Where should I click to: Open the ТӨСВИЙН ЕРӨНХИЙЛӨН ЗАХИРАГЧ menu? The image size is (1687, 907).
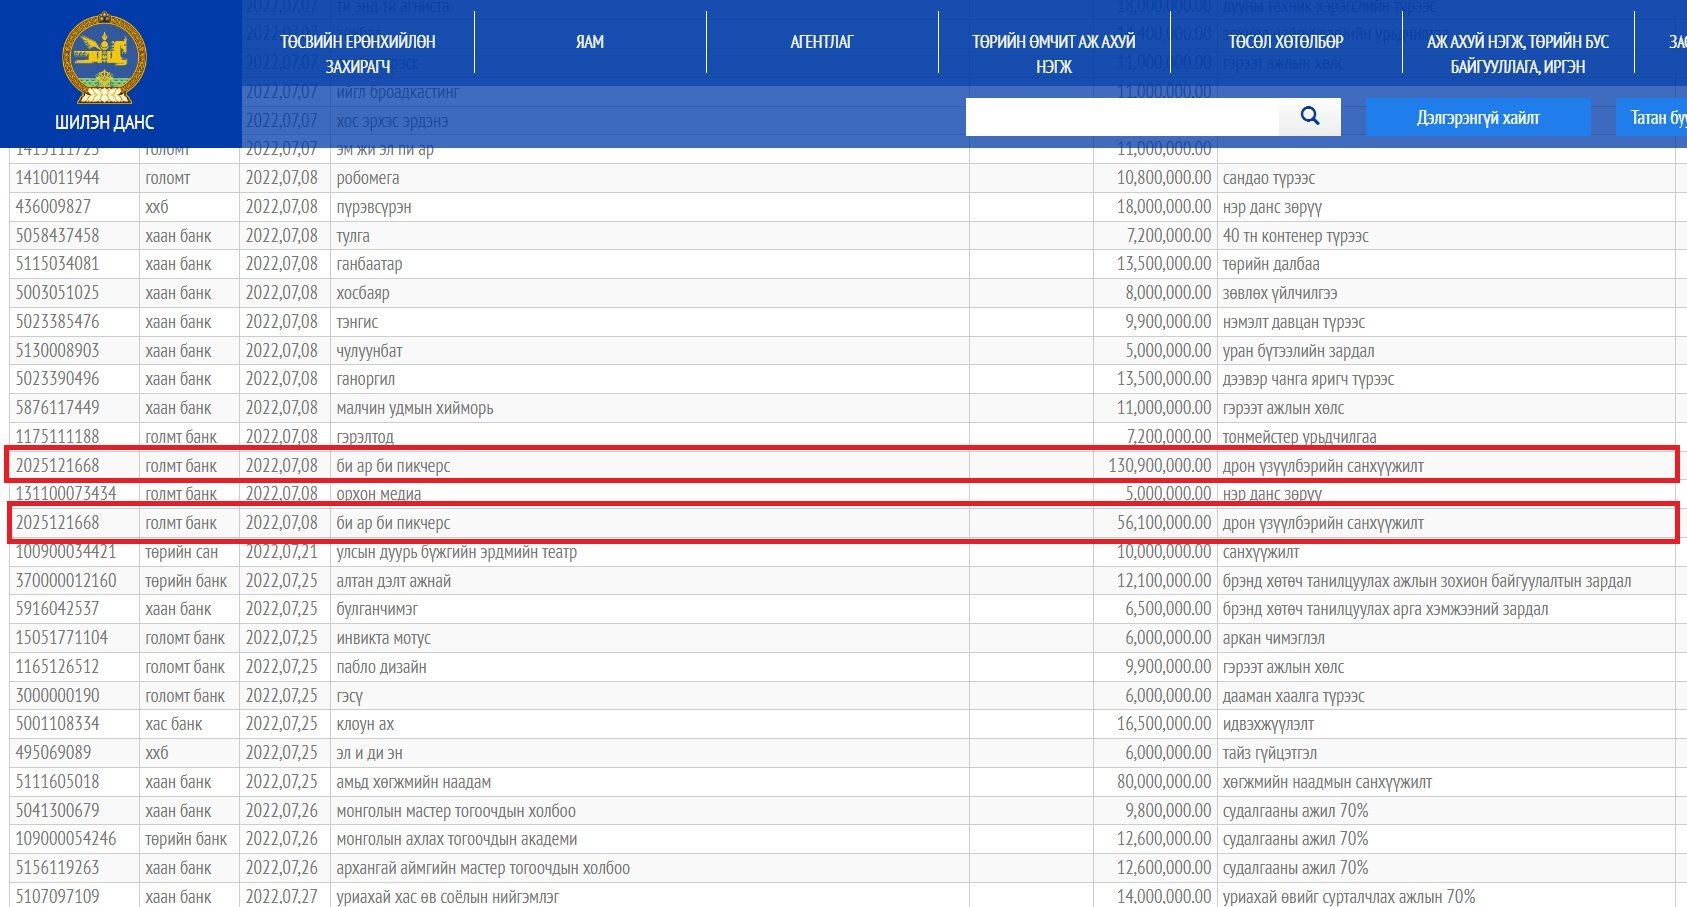(358, 54)
